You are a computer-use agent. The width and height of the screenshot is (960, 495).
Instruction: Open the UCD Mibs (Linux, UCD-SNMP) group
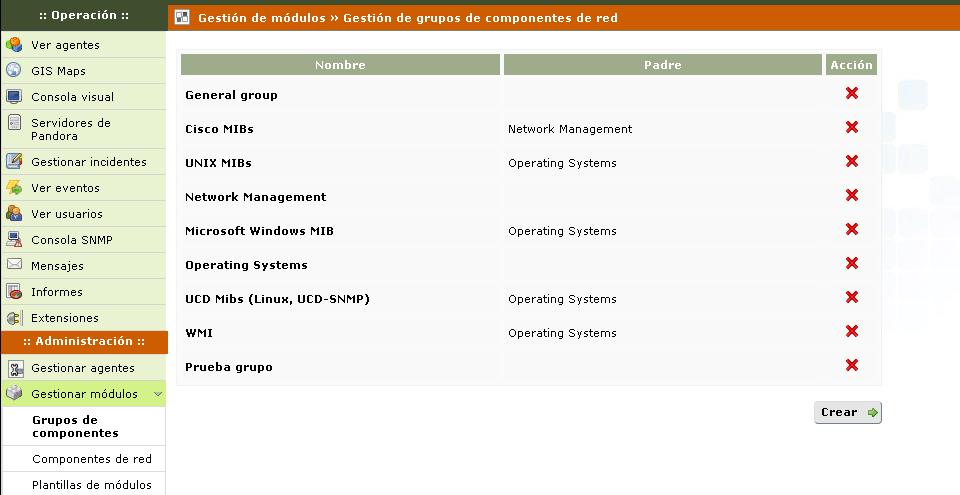pos(278,299)
